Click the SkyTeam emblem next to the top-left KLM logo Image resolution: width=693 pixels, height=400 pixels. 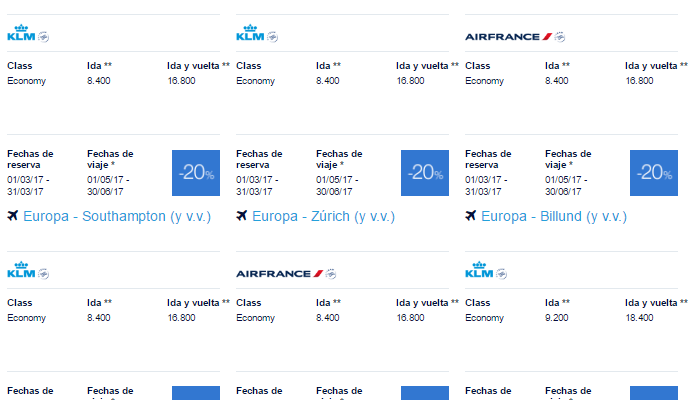43,37
